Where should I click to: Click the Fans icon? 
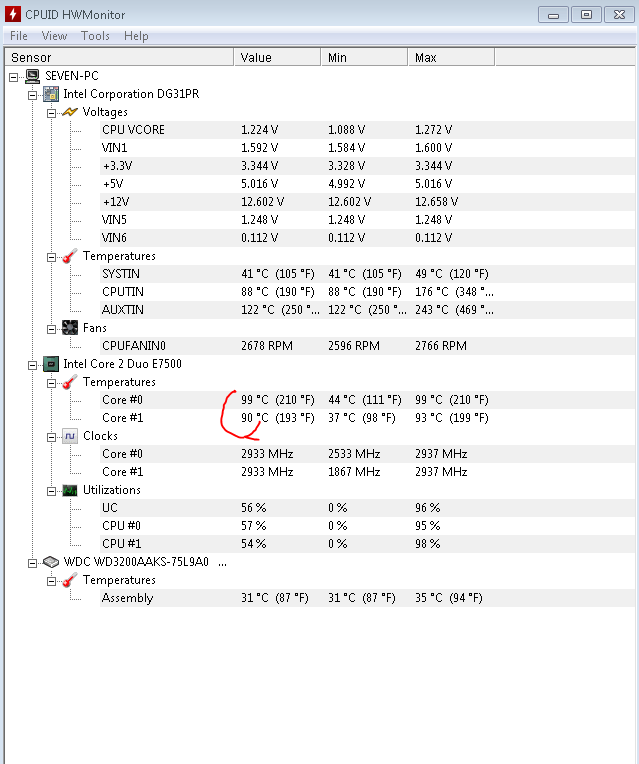point(70,328)
